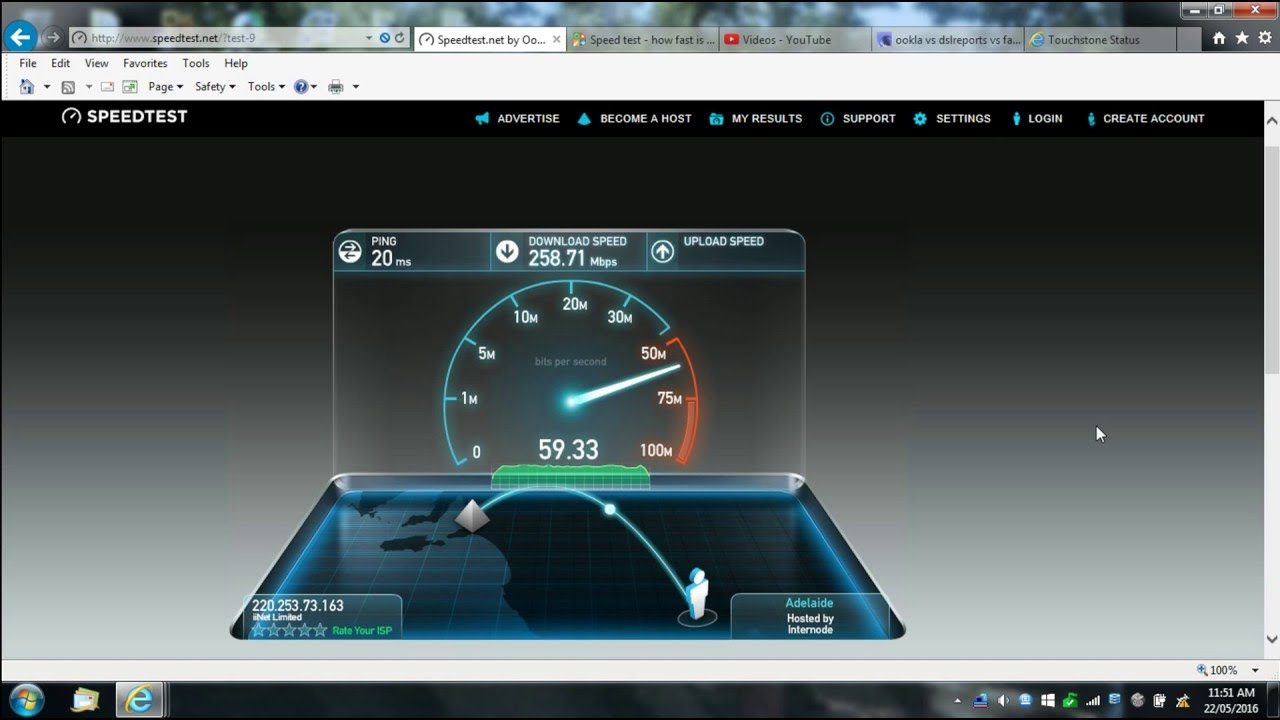The height and width of the screenshot is (720, 1280).
Task: Go back with the browser back arrow
Action: click(x=20, y=38)
